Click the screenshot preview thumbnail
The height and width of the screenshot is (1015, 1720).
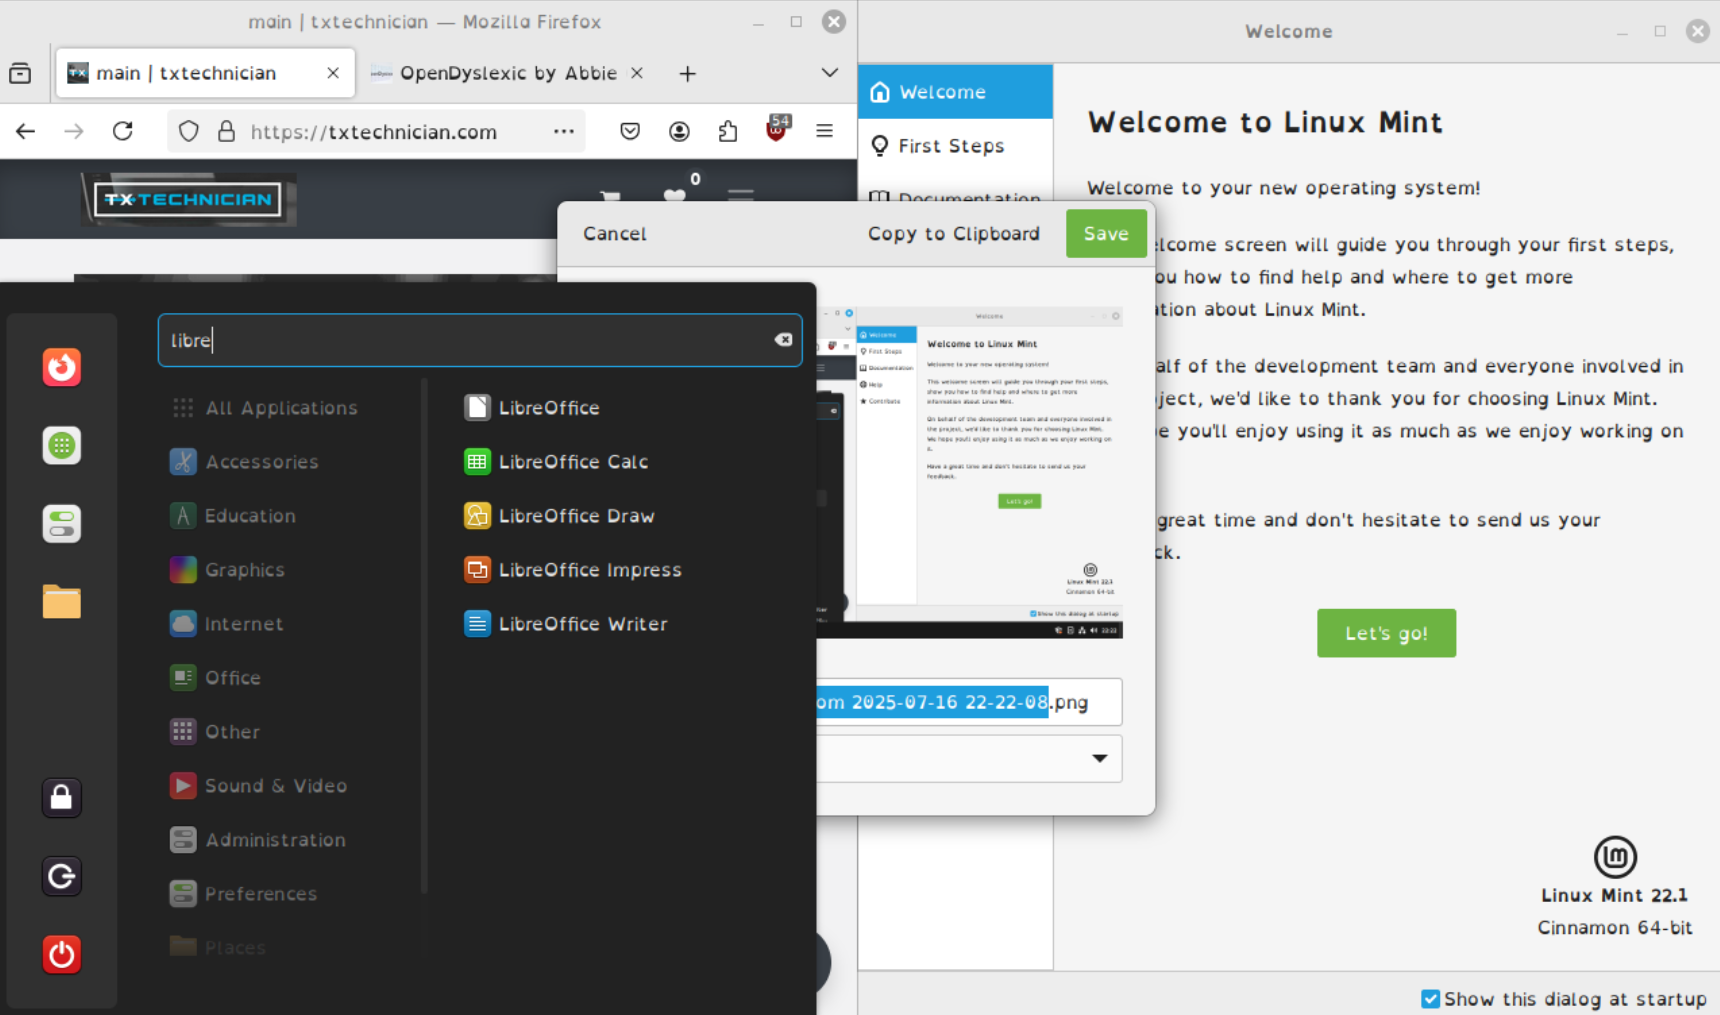(969, 471)
